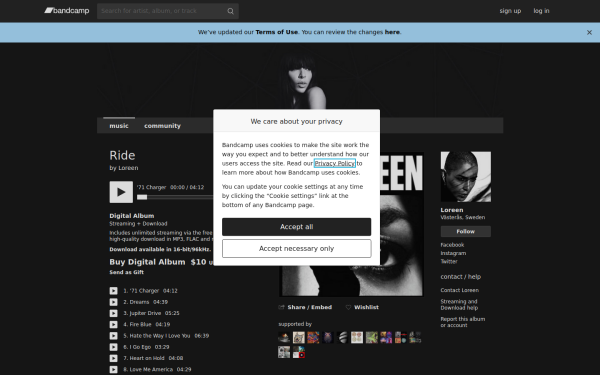Open the Heart on Hold track title
Image resolution: width=600 pixels, height=375 pixels.
pos(147,359)
